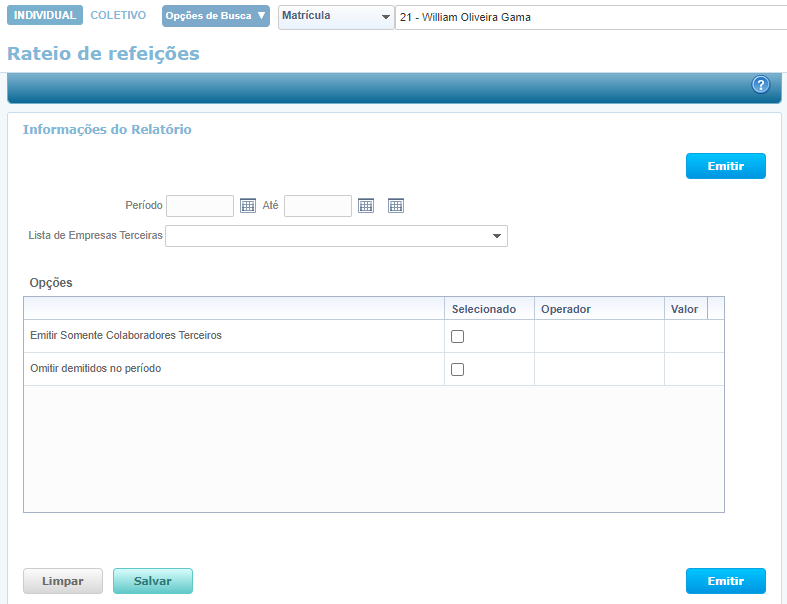Screen dimensions: 787x604
Task: Click the William Oliveira Gama search field
Action: tap(590, 18)
